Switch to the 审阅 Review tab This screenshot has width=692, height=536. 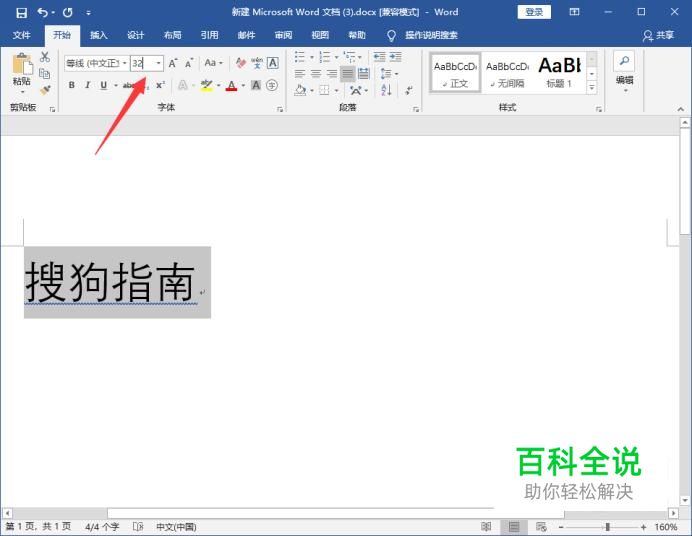pyautogui.click(x=283, y=35)
